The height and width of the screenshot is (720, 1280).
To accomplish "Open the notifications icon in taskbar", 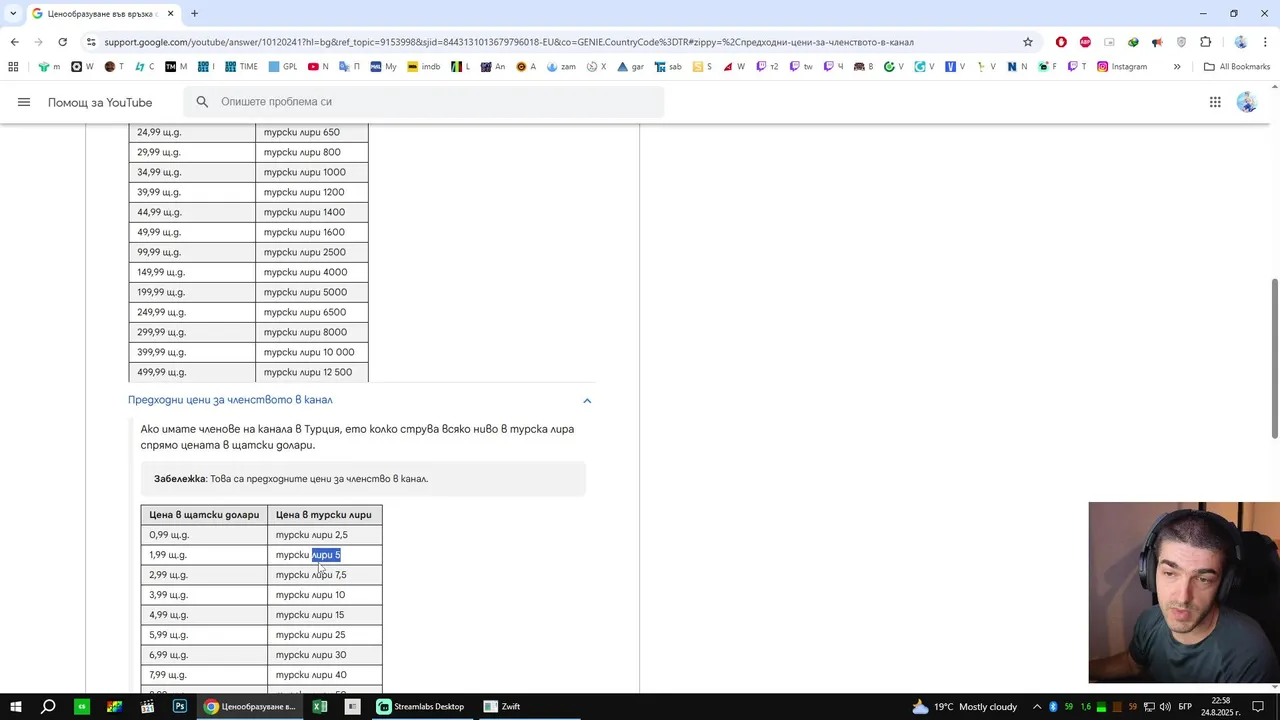I will (x=1259, y=707).
